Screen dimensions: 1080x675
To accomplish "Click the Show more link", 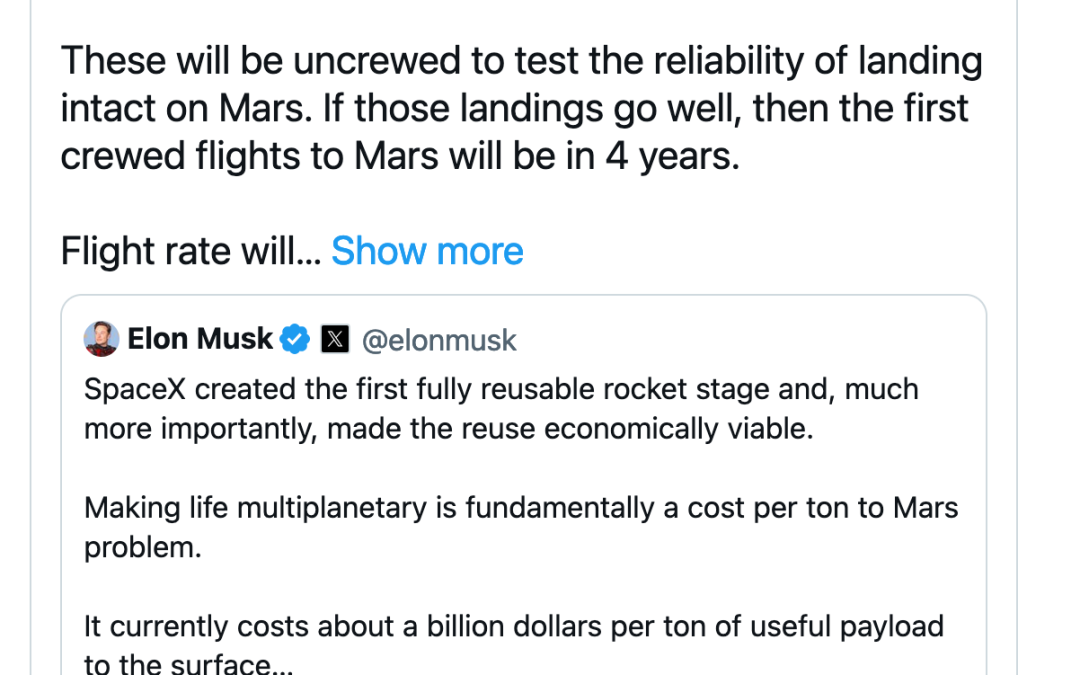I will (x=427, y=251).
